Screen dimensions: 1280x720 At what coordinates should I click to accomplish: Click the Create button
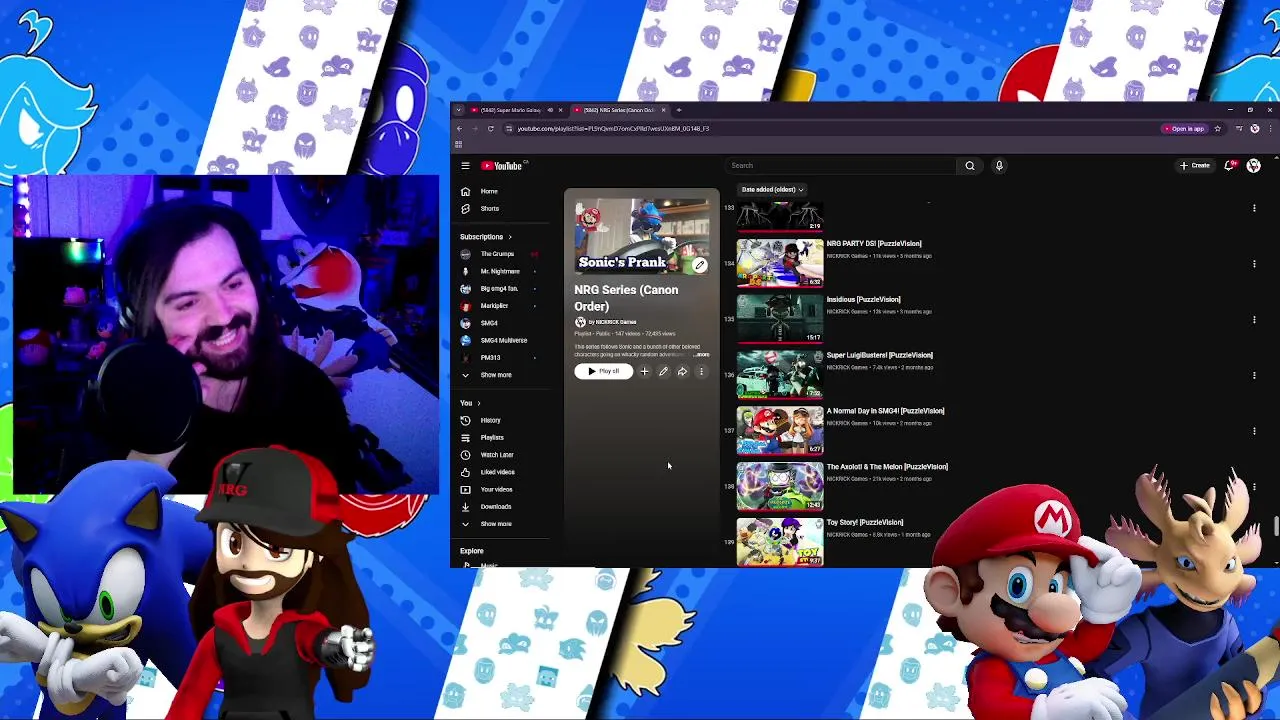coord(1196,166)
